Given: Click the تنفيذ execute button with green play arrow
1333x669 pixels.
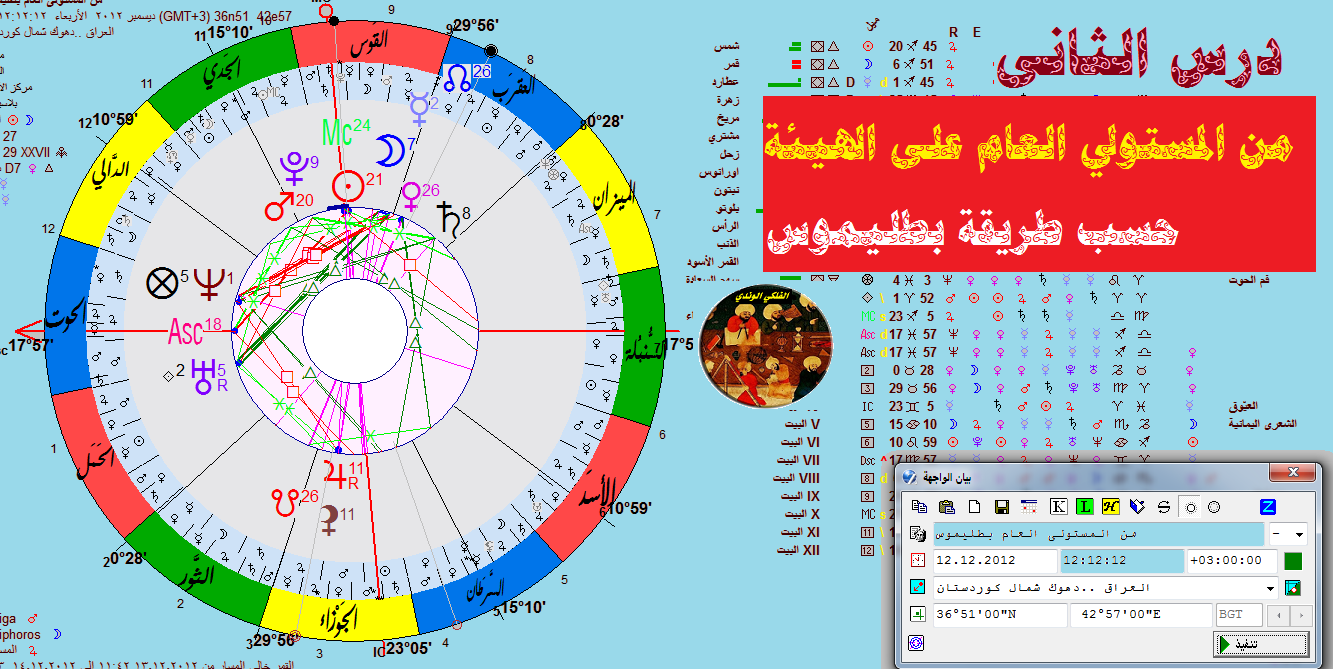Looking at the screenshot, I should 1260,642.
